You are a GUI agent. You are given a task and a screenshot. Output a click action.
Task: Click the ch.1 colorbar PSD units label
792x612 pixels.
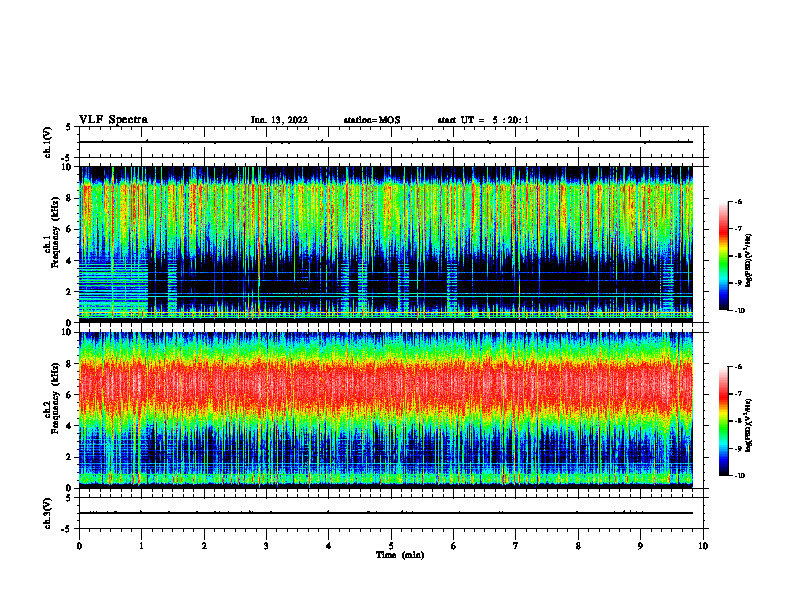749,261
